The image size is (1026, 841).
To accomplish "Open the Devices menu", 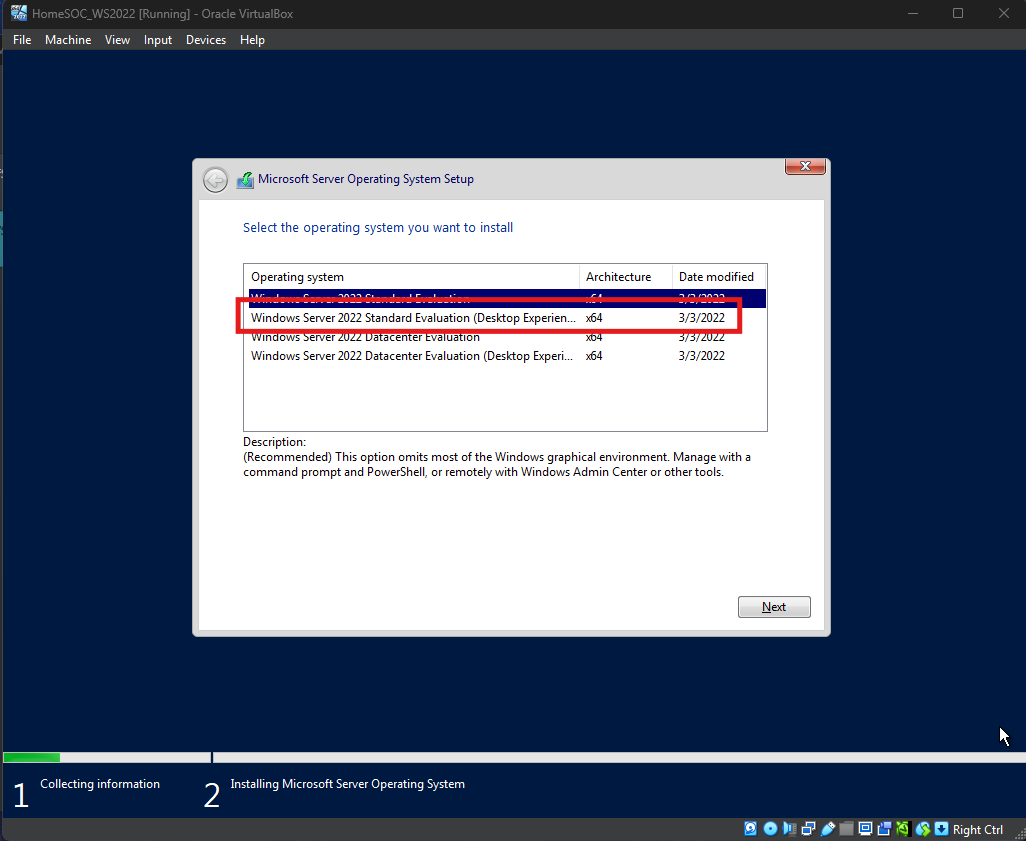I will 206,40.
